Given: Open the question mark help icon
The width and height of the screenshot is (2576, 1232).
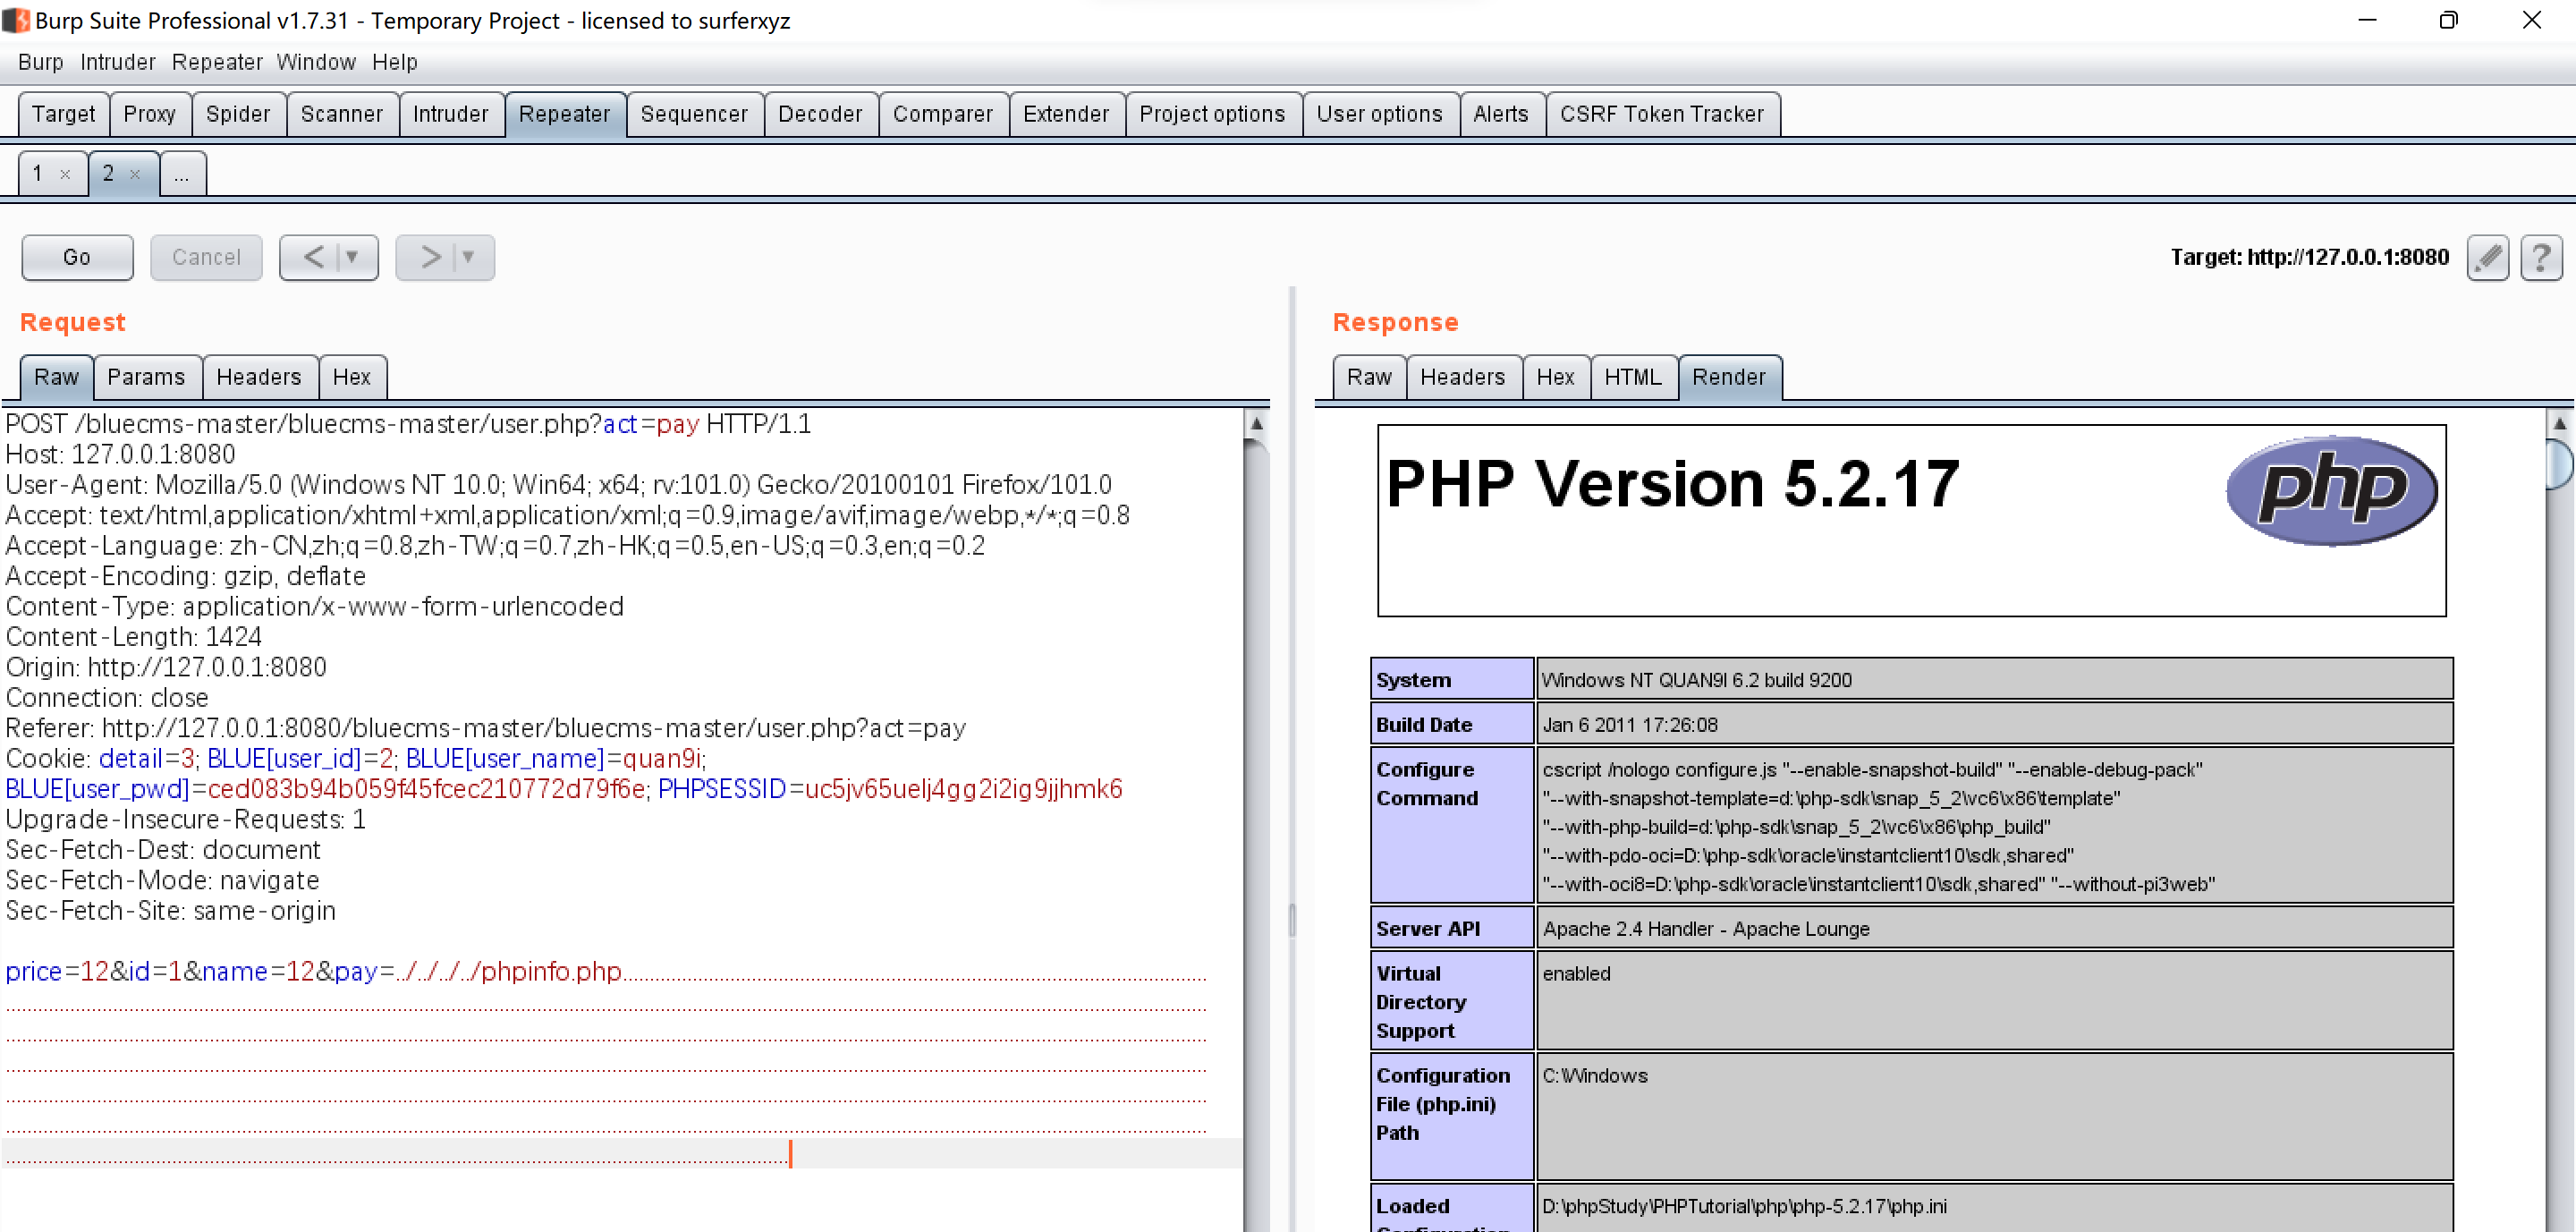Looking at the screenshot, I should (x=2541, y=258).
